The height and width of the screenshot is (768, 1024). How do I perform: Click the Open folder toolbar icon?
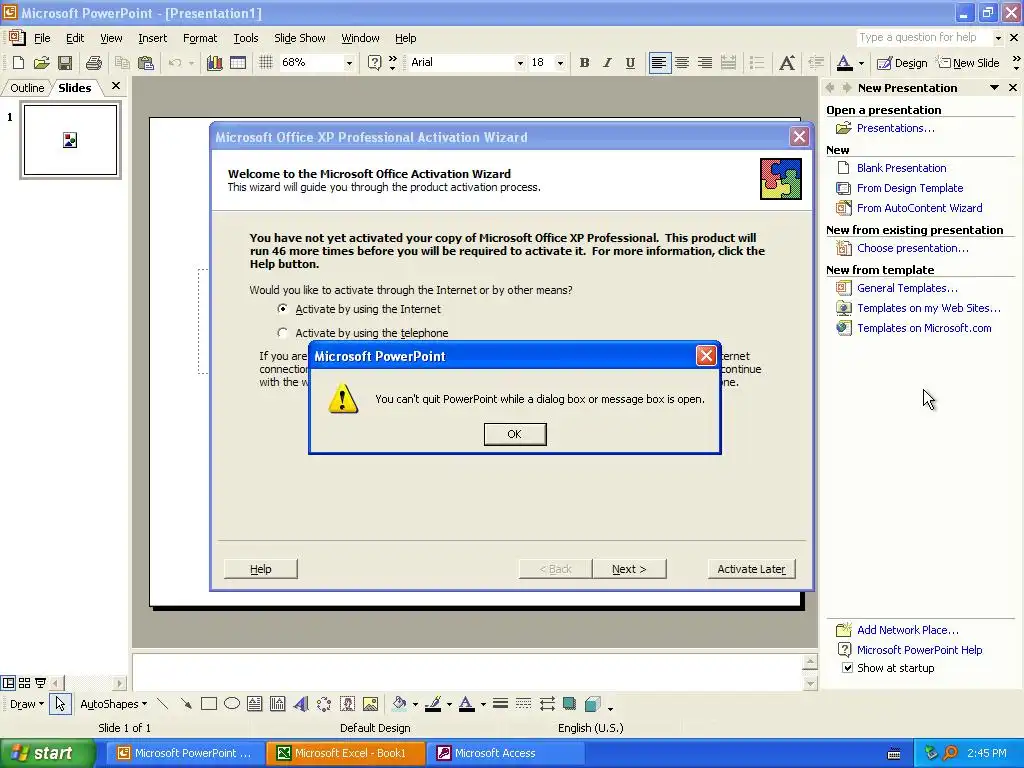pos(42,63)
